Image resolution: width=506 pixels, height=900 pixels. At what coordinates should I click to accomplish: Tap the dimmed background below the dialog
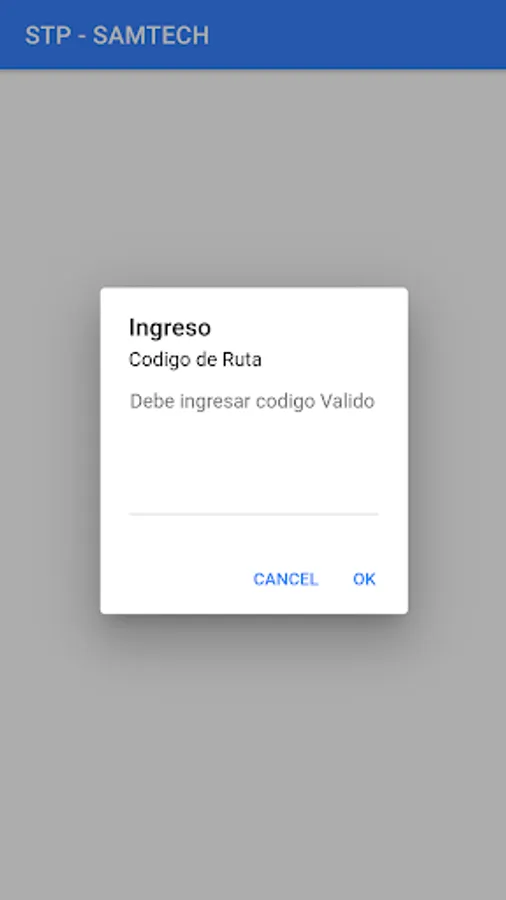(253, 758)
